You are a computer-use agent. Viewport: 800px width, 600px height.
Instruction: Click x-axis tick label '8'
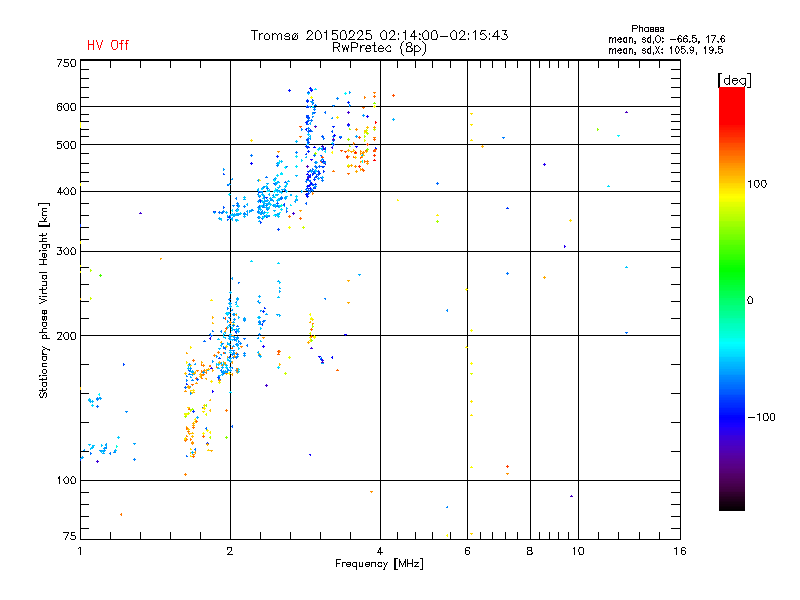tap(530, 551)
